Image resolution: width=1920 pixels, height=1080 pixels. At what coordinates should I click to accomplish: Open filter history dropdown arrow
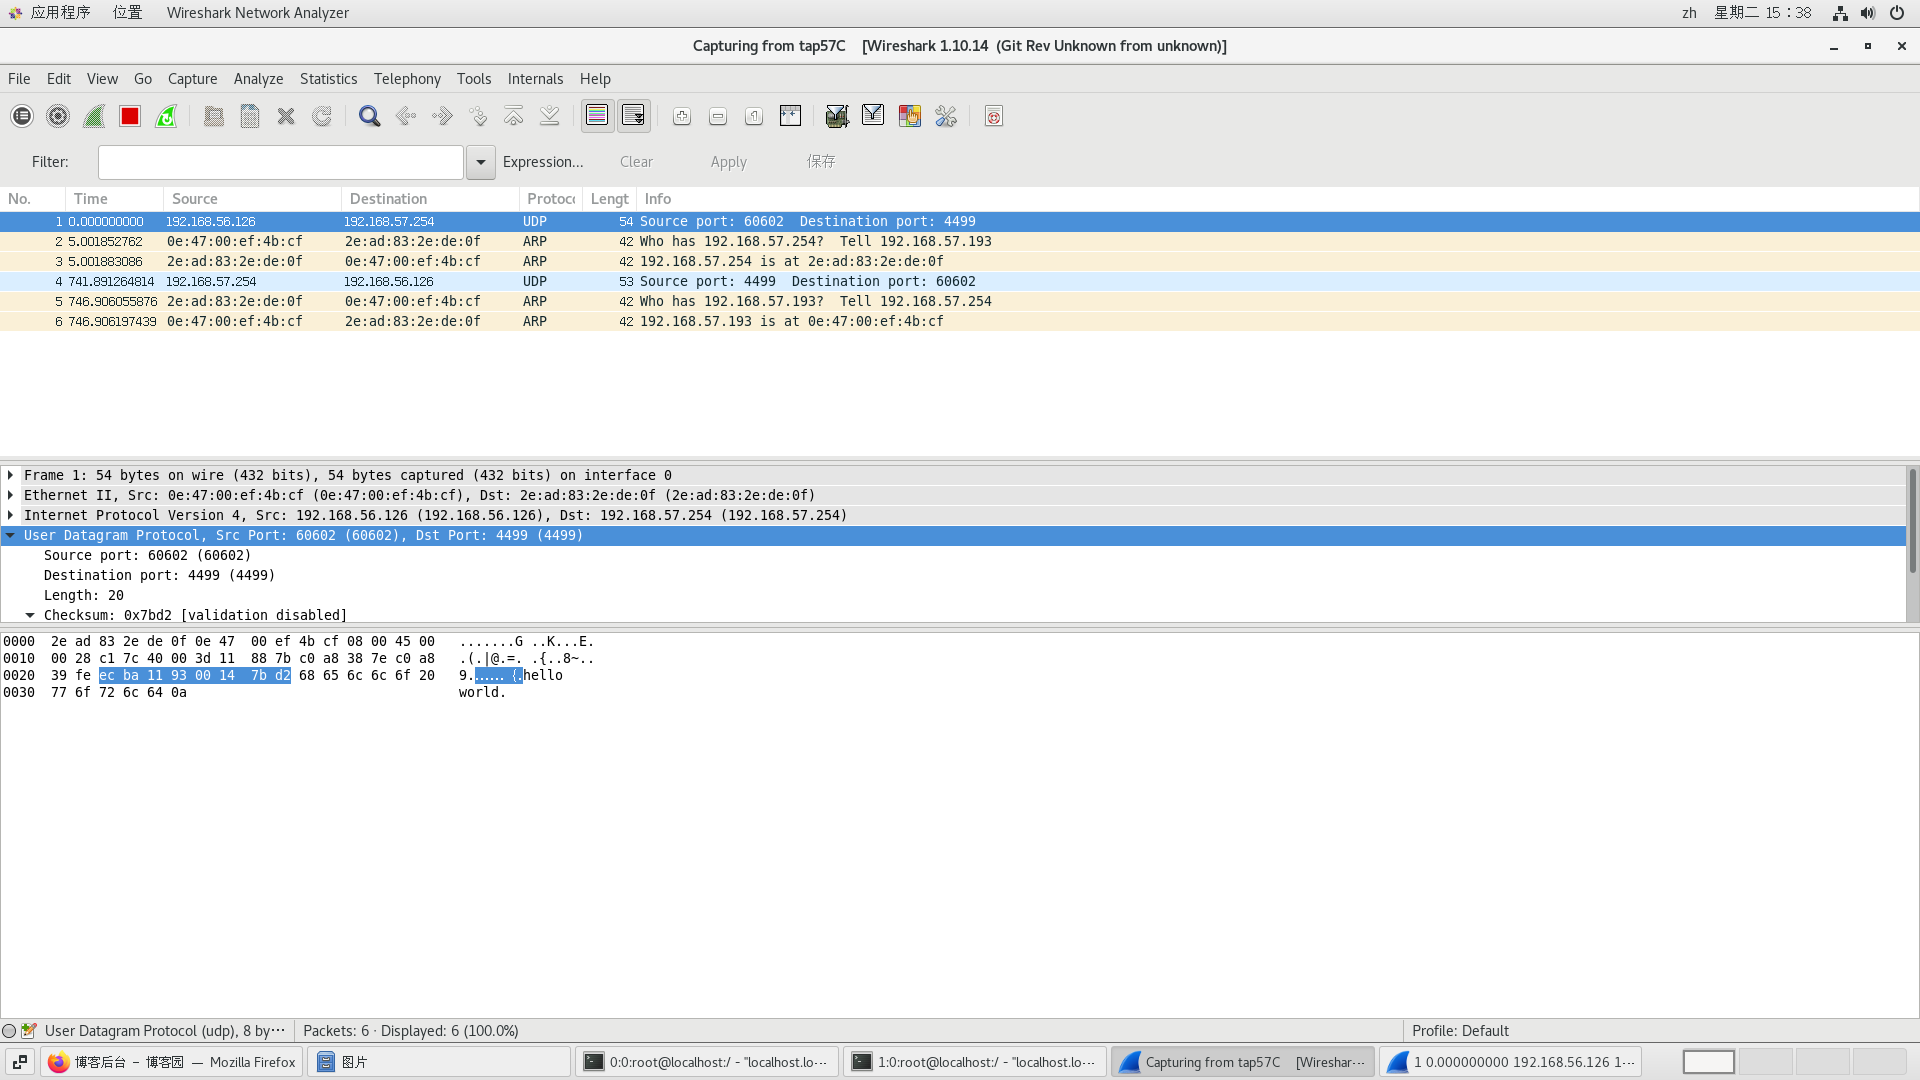(481, 162)
